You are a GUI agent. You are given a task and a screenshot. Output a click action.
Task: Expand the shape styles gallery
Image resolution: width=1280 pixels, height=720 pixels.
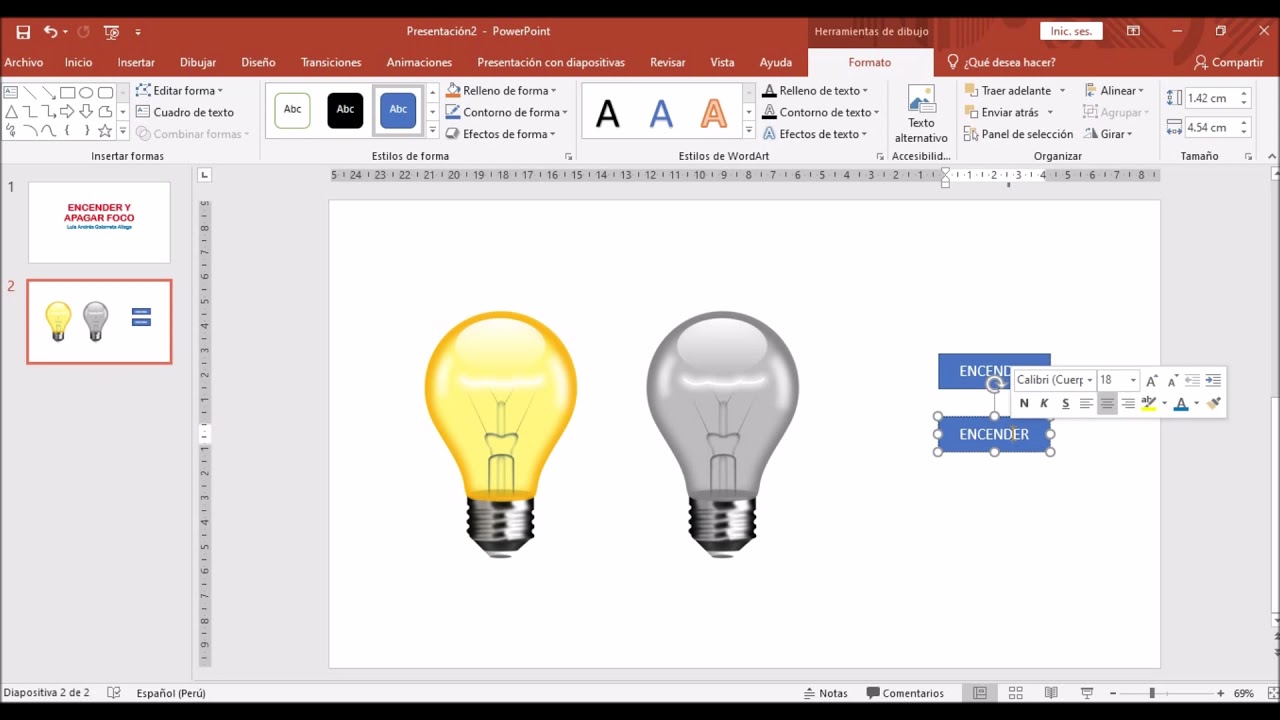(x=433, y=131)
